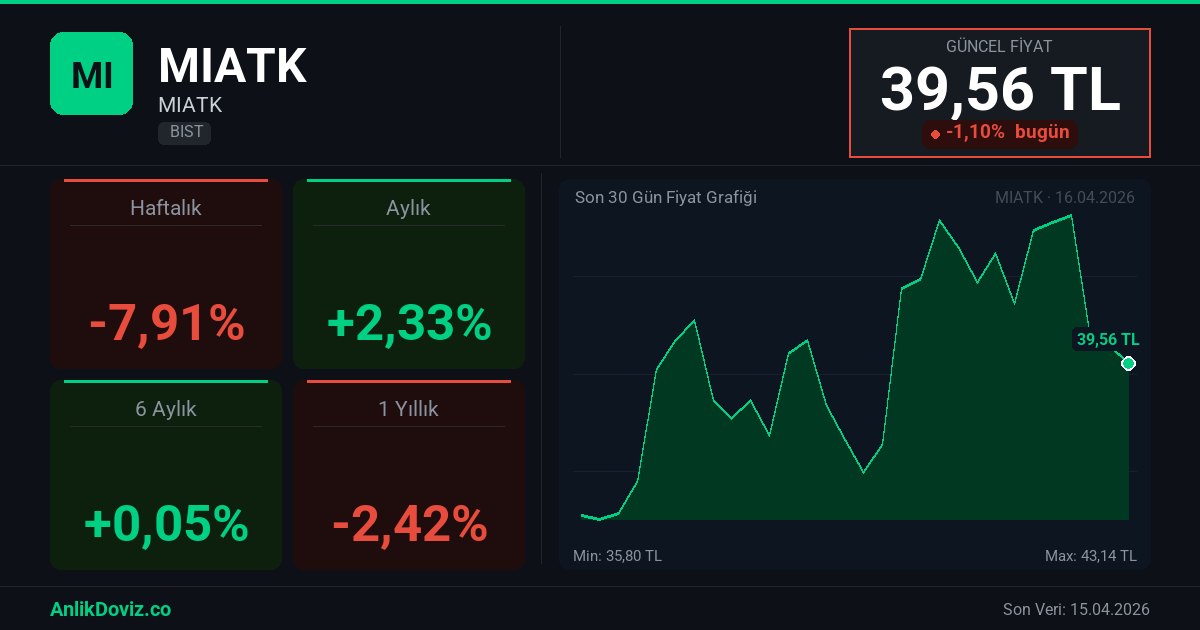The image size is (1200, 630).
Task: Select the 6 Aylık card heading
Action: point(166,409)
